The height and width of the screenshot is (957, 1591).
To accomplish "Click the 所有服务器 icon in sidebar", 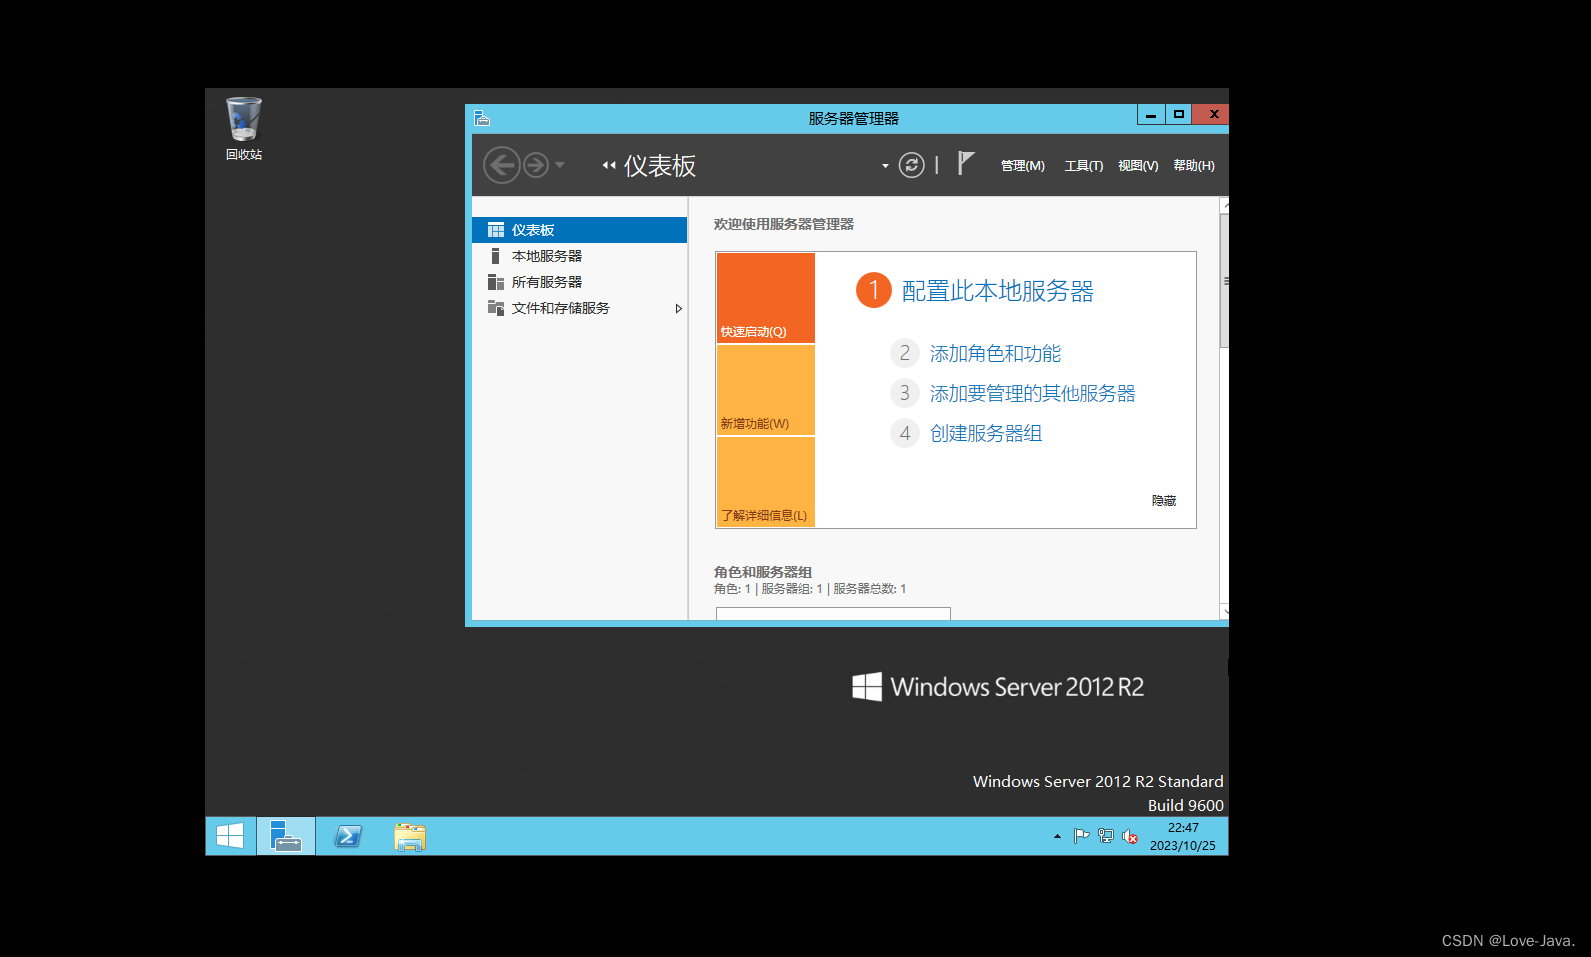I will click(x=496, y=282).
